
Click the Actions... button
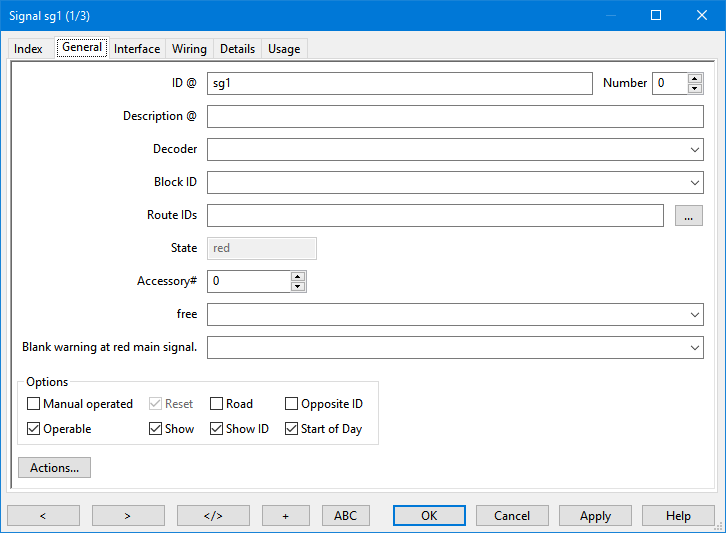tap(54, 467)
